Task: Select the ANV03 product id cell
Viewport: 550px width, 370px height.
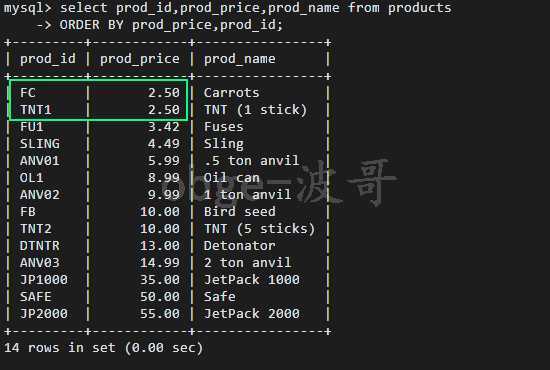Action: tap(40, 263)
